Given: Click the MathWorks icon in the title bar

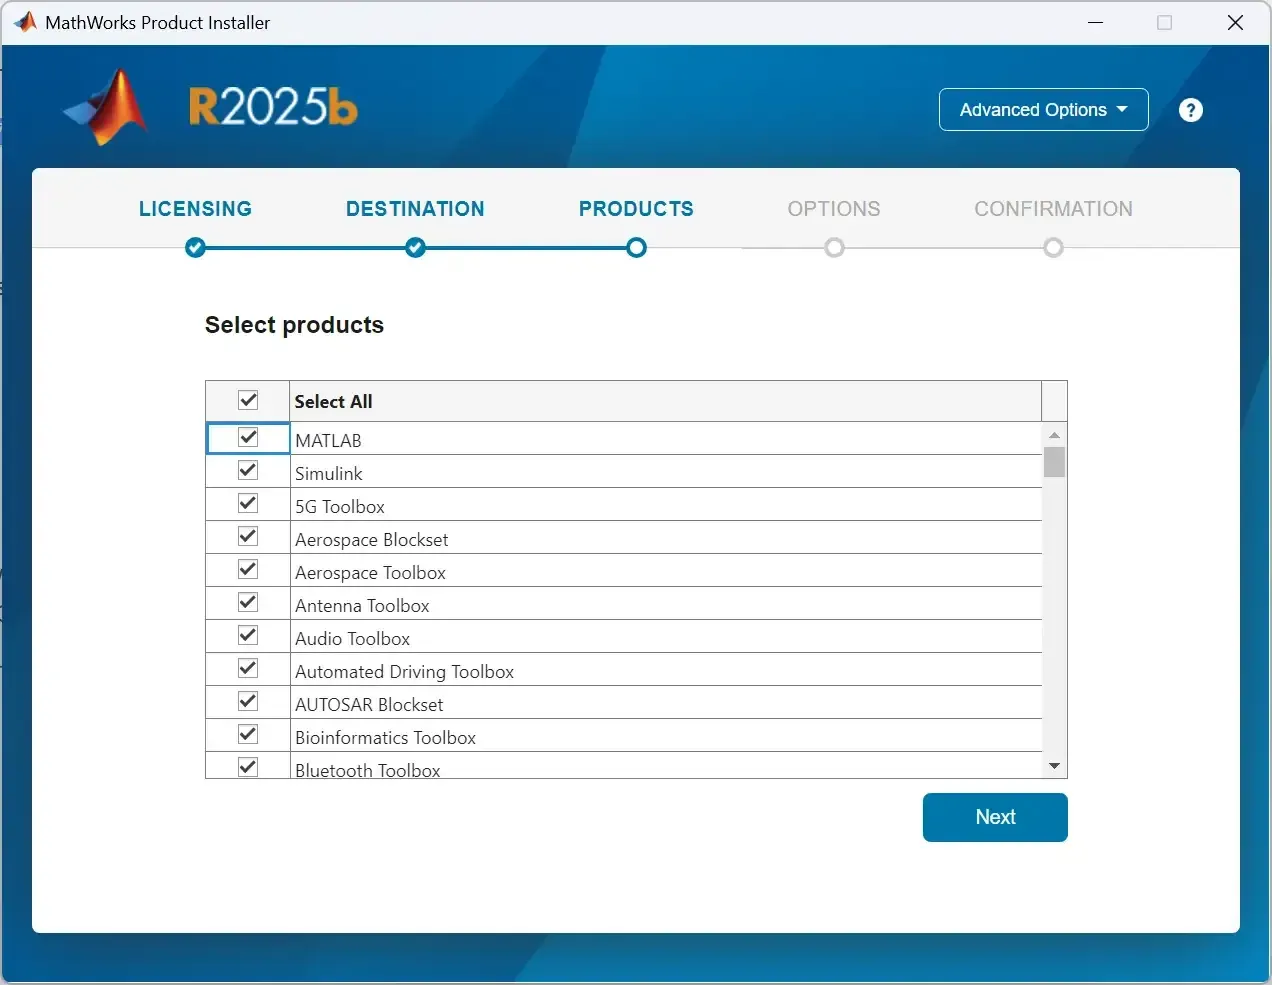Looking at the screenshot, I should pyautogui.click(x=25, y=22).
